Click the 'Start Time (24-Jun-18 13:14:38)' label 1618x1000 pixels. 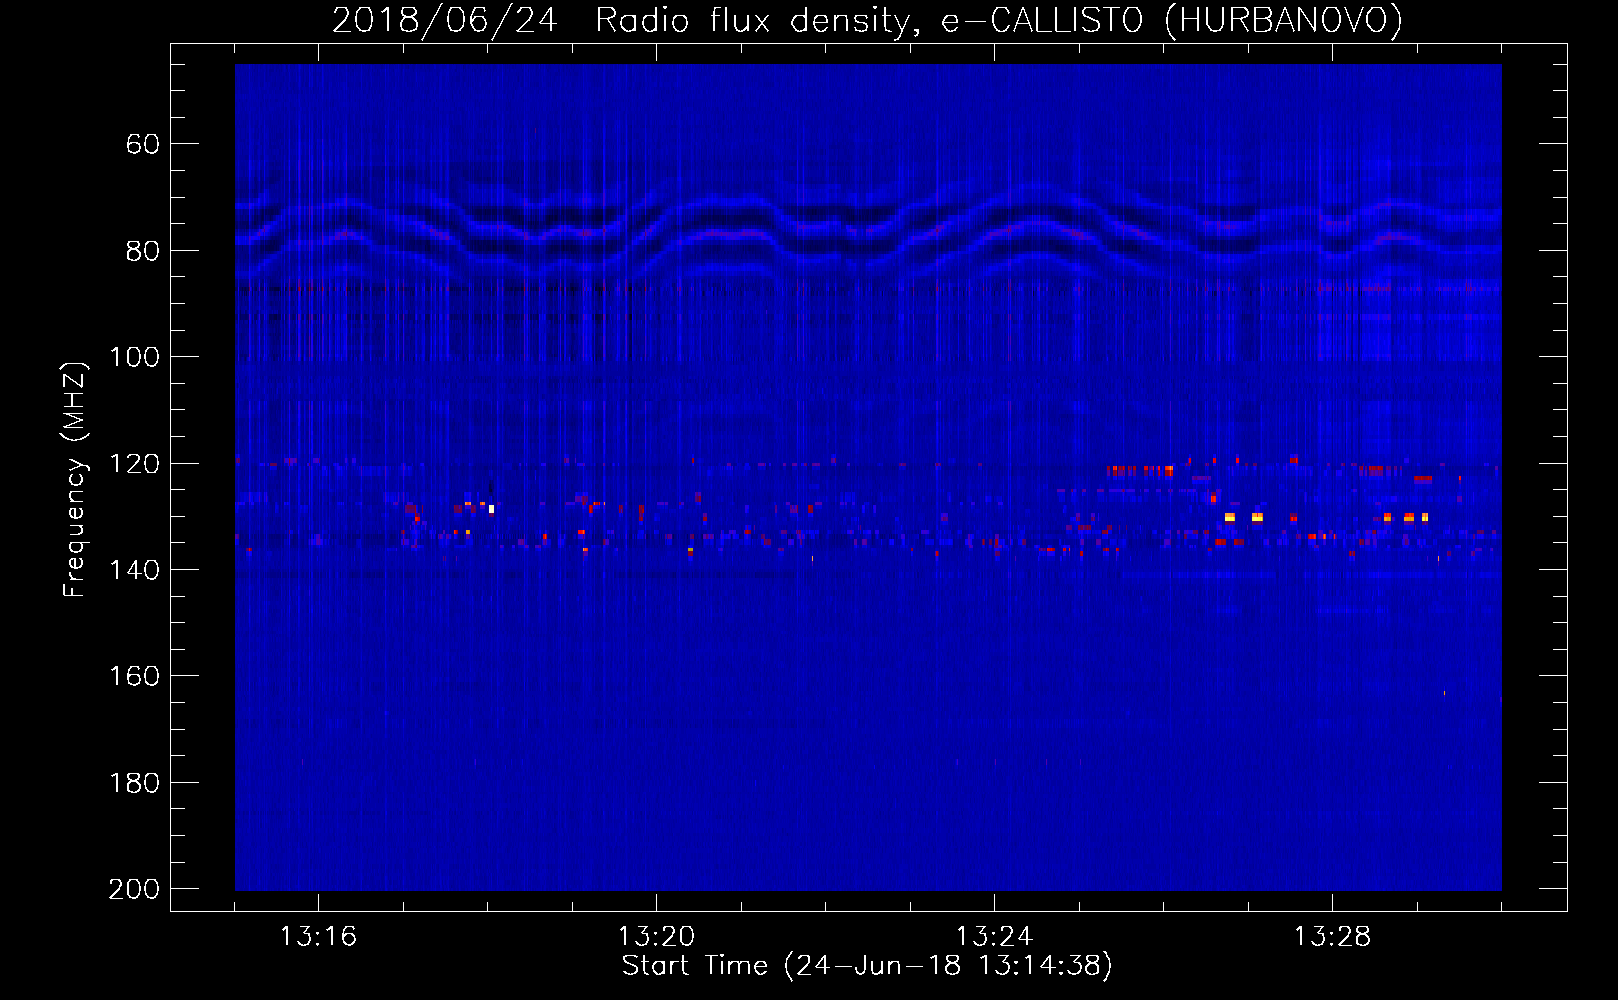(x=867, y=966)
